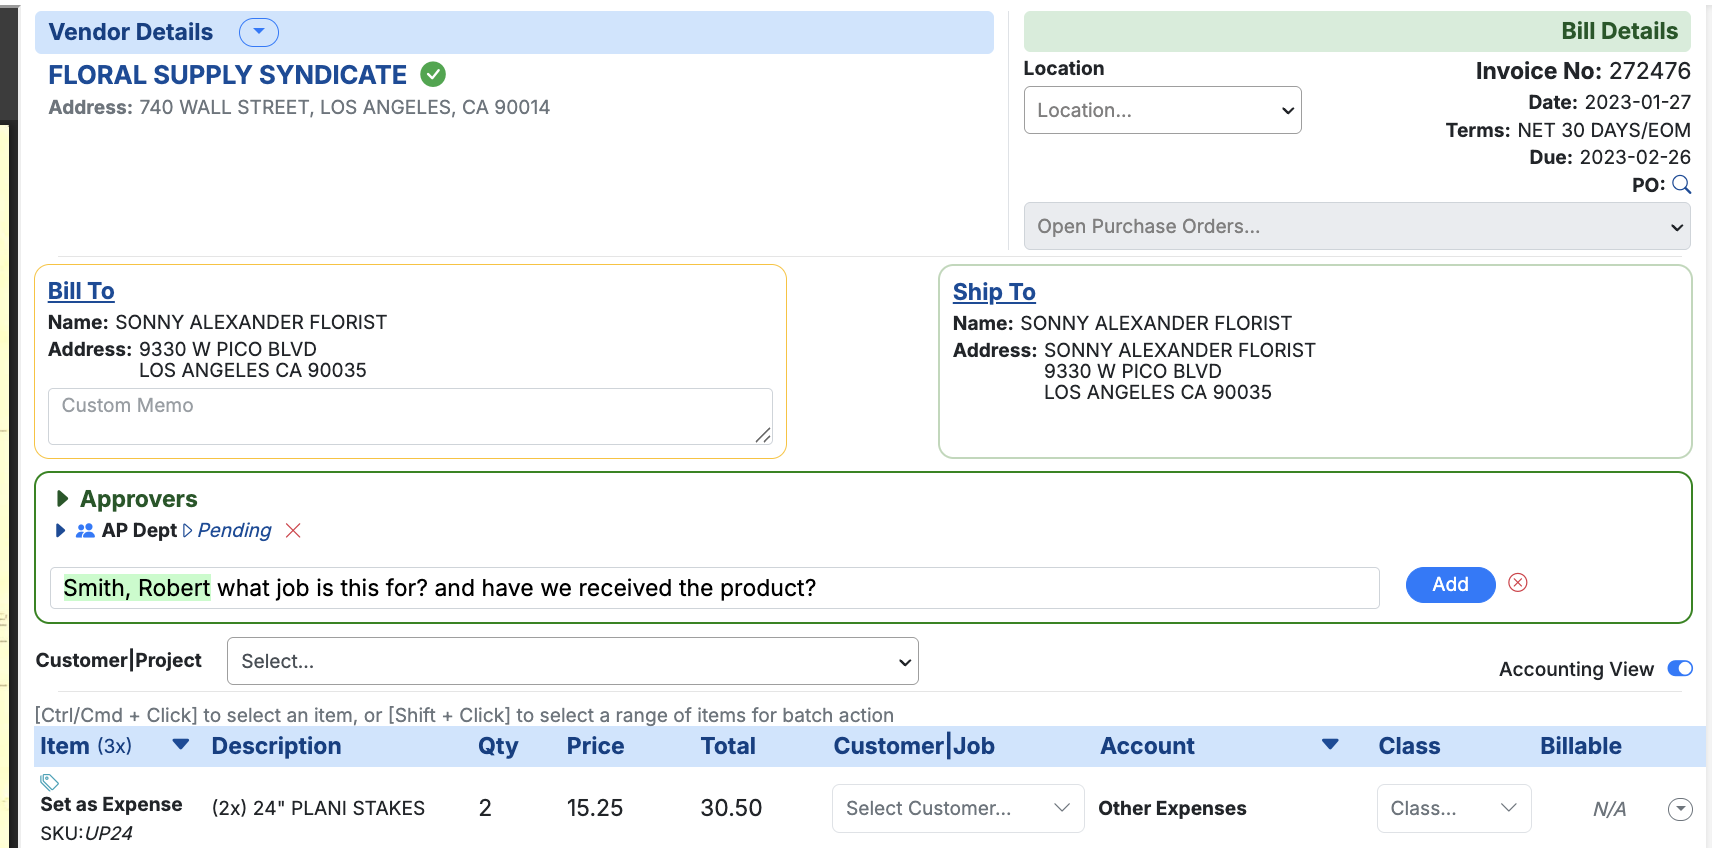Open the Location dropdown
1712x848 pixels.
click(x=1162, y=110)
